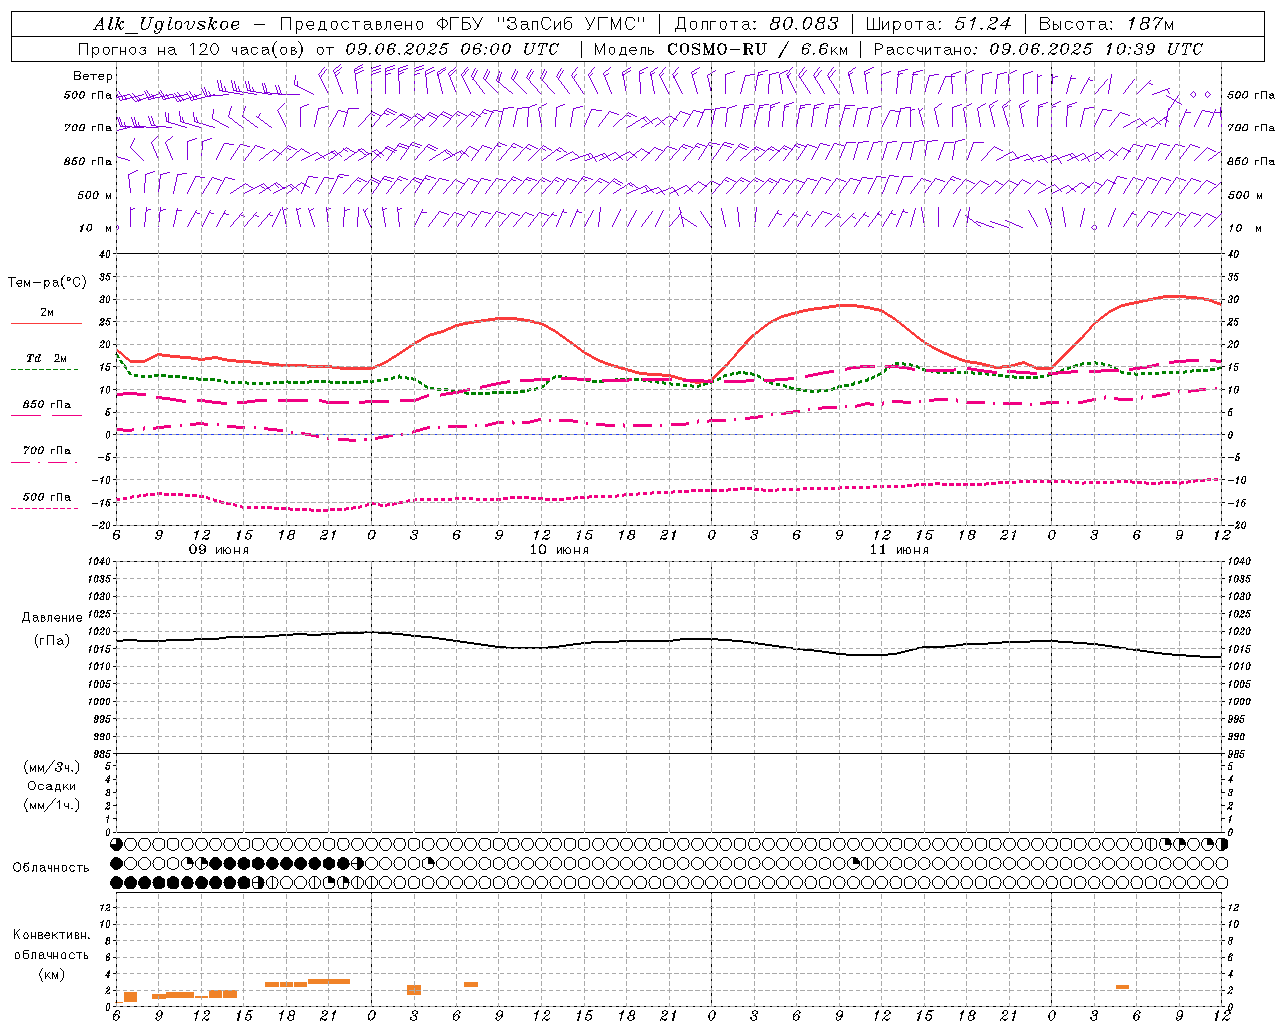Click the longitude value 80.083
The width and height of the screenshot is (1280, 1024).
[804, 24]
